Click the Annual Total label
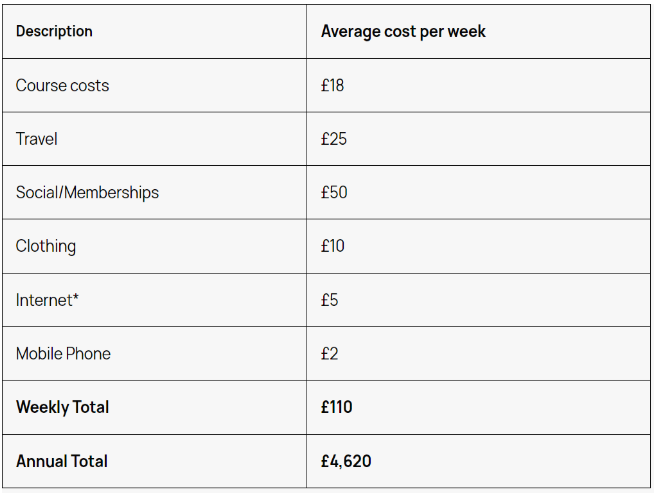Screen dimensions: 655x493 pyautogui.click(x=62, y=461)
